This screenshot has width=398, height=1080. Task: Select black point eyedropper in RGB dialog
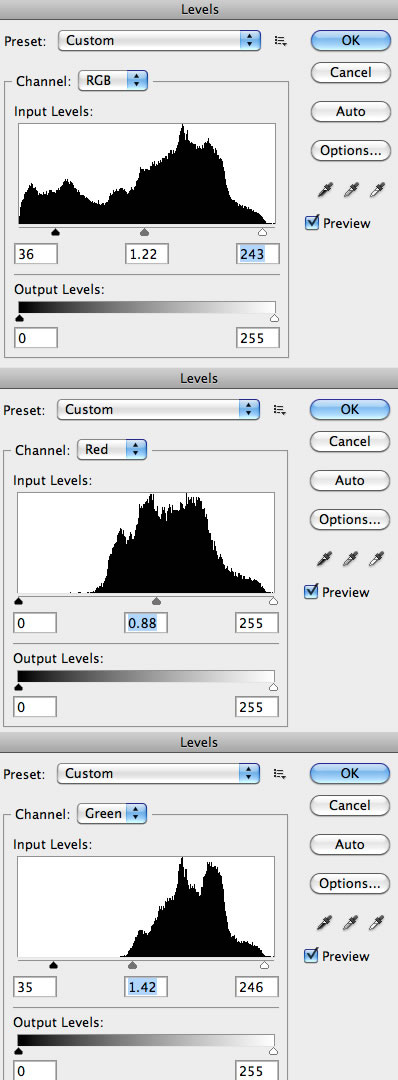point(324,190)
